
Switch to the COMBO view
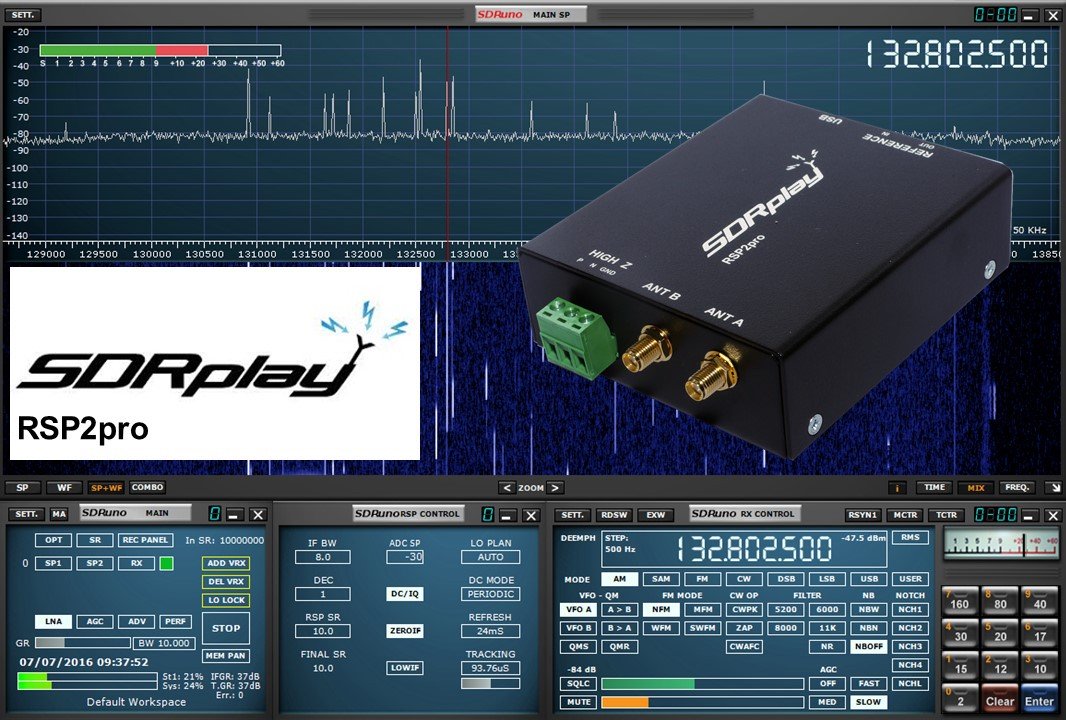(148, 487)
